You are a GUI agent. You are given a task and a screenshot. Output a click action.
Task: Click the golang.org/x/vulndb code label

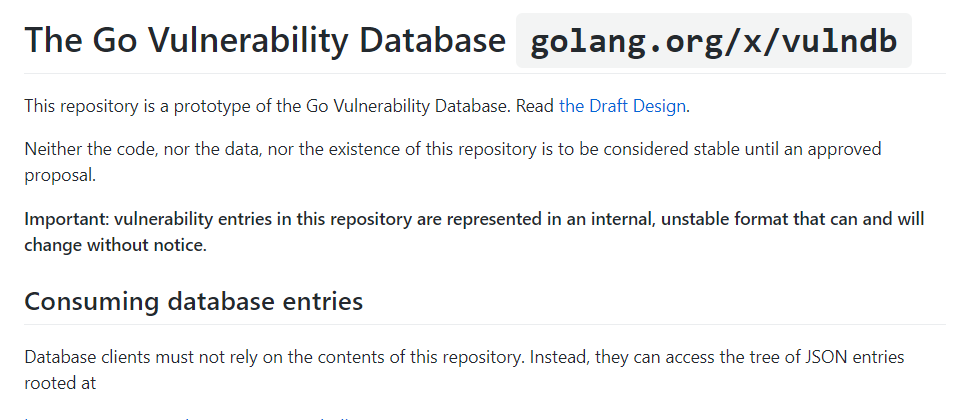coord(714,41)
